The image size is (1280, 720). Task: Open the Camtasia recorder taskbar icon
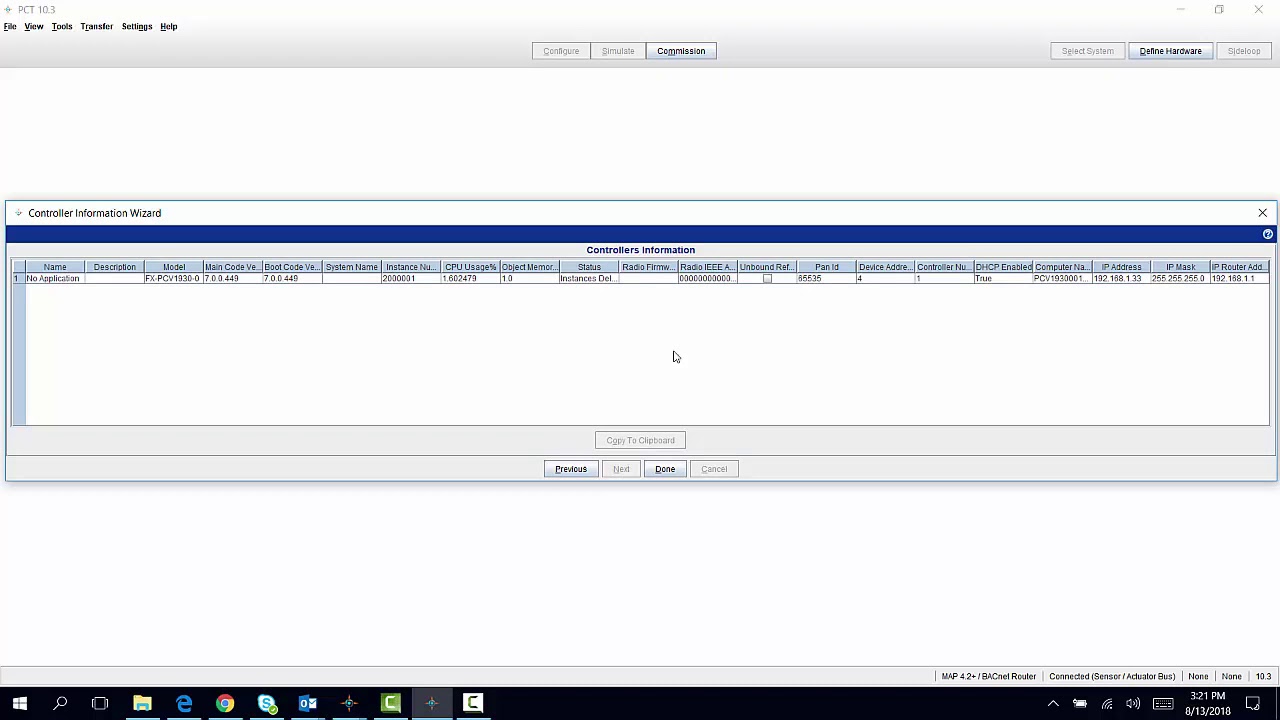(x=473, y=703)
